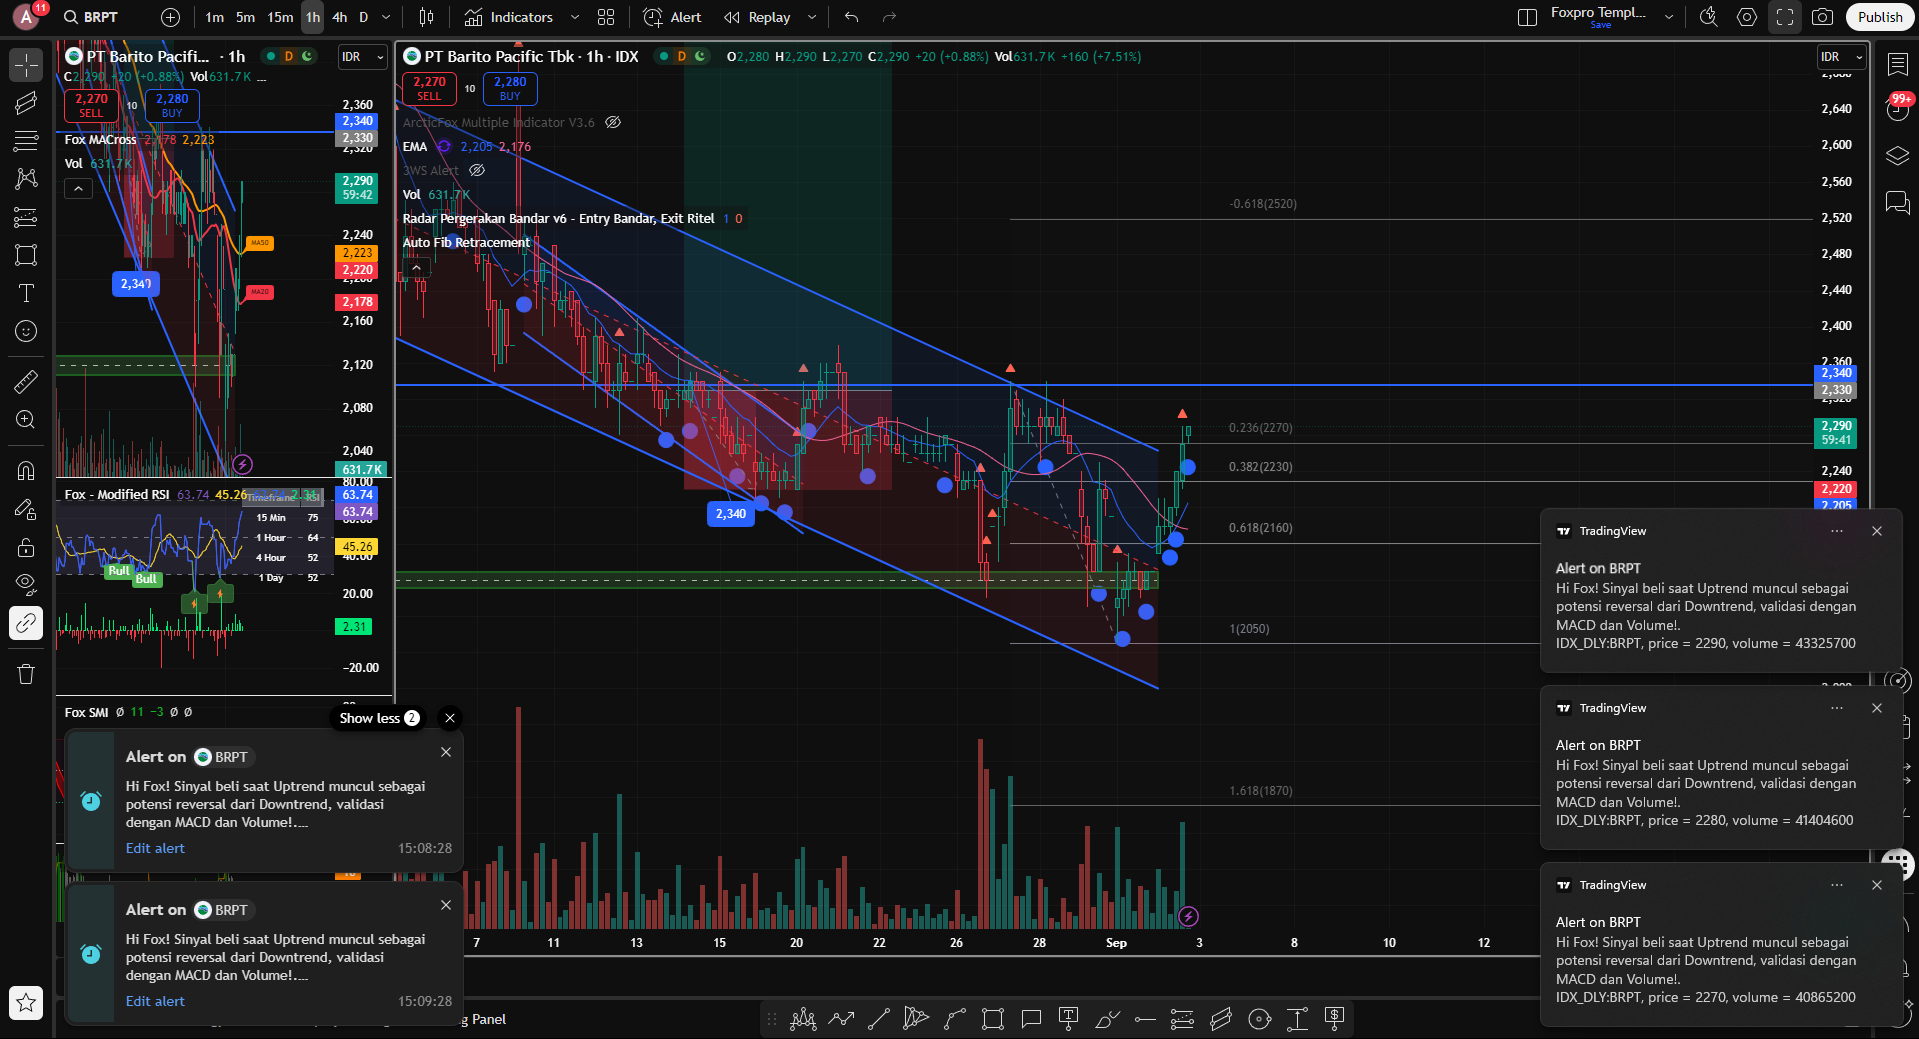Switch to the 1m timeframe

pyautogui.click(x=215, y=17)
